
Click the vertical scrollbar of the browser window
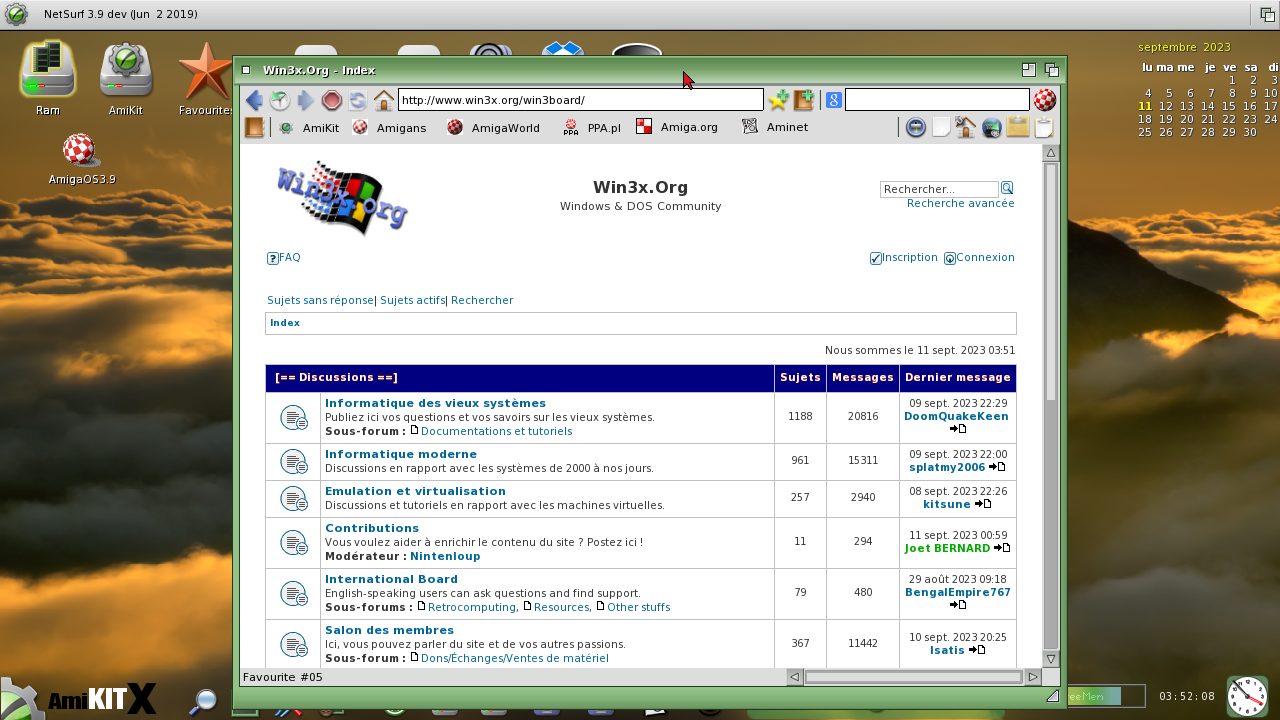point(1051,405)
